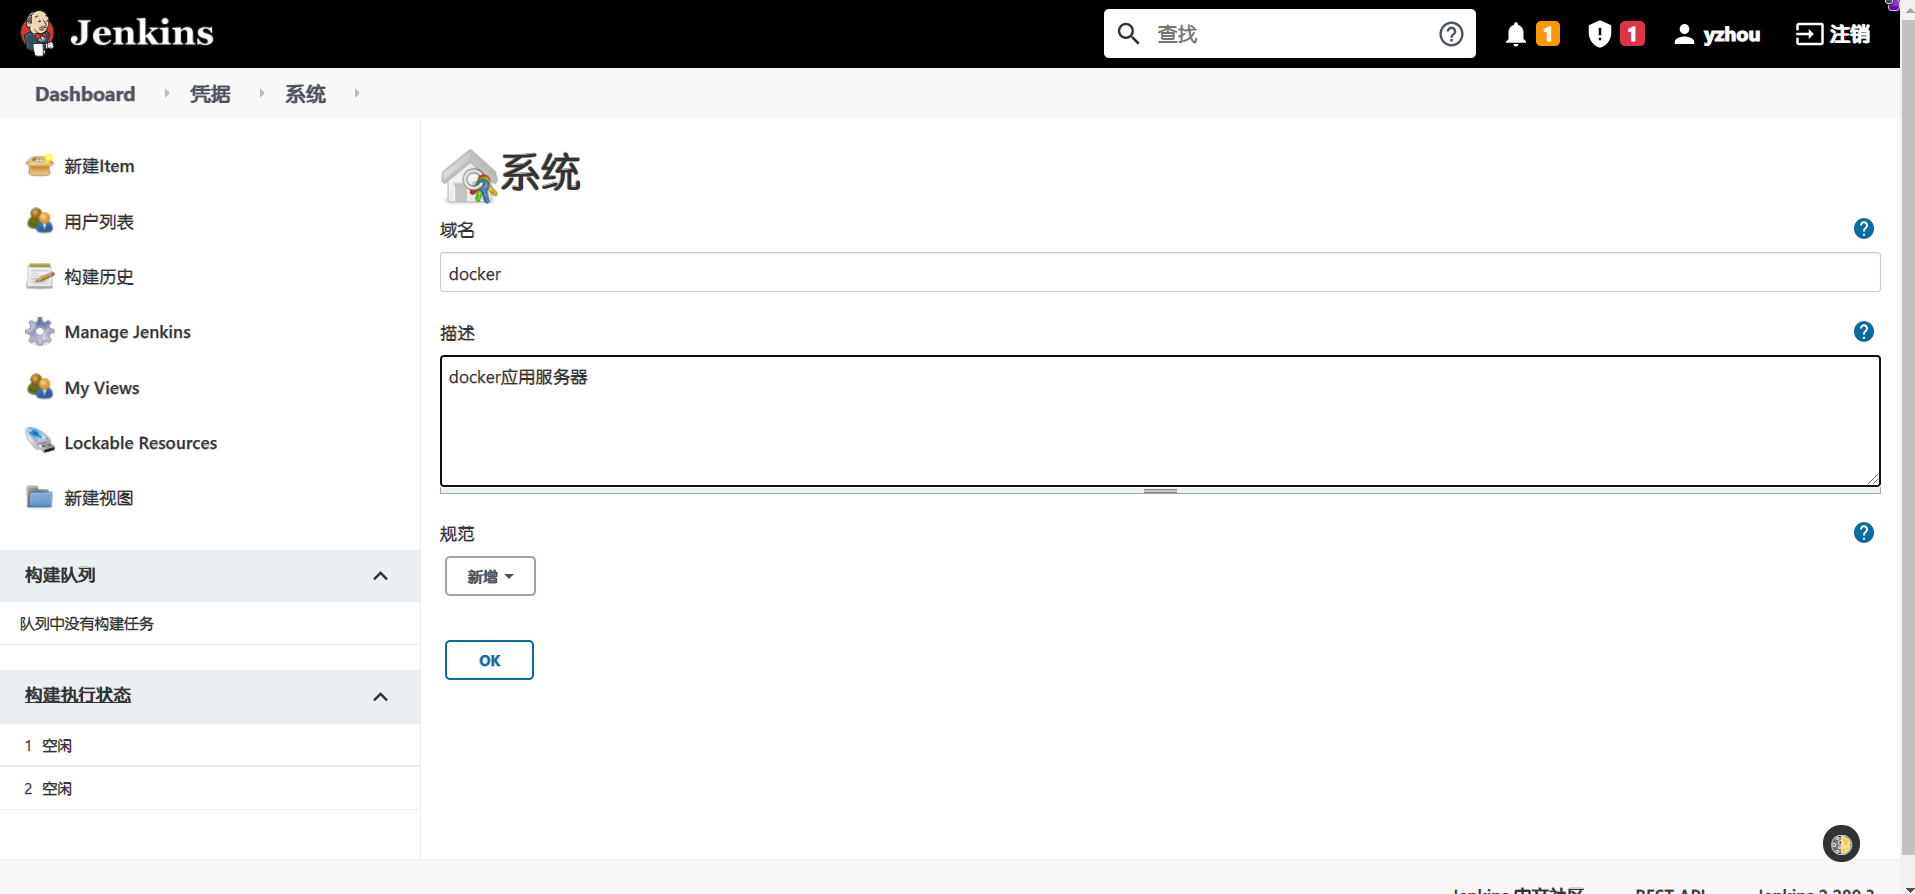
Task: Show help for 描述 field
Action: [x=1864, y=332]
